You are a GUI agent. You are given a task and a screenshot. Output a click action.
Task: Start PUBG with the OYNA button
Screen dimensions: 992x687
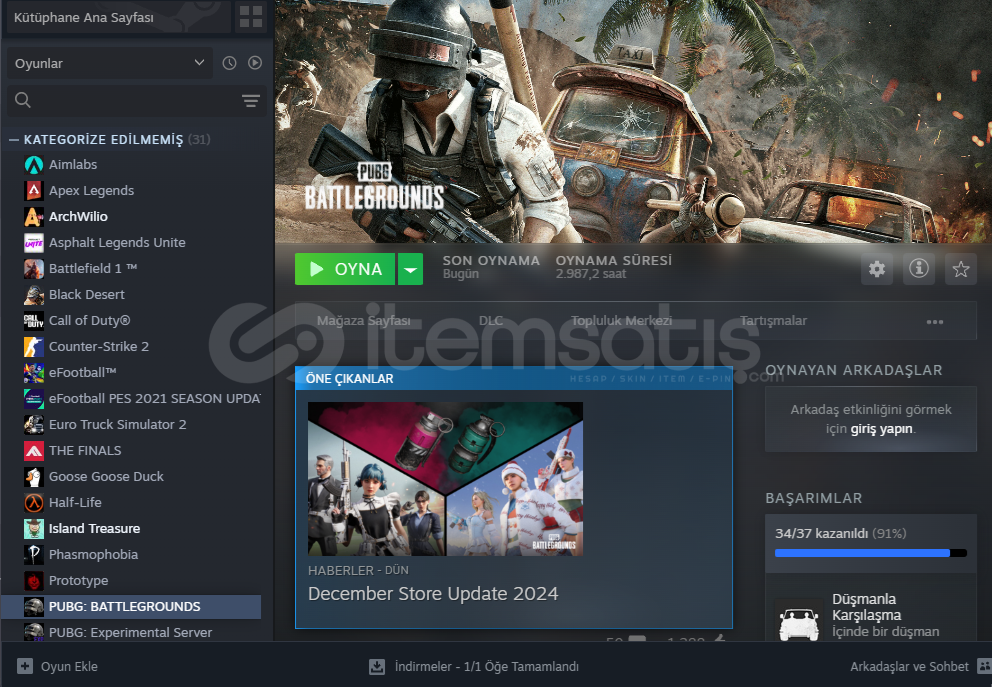[345, 269]
